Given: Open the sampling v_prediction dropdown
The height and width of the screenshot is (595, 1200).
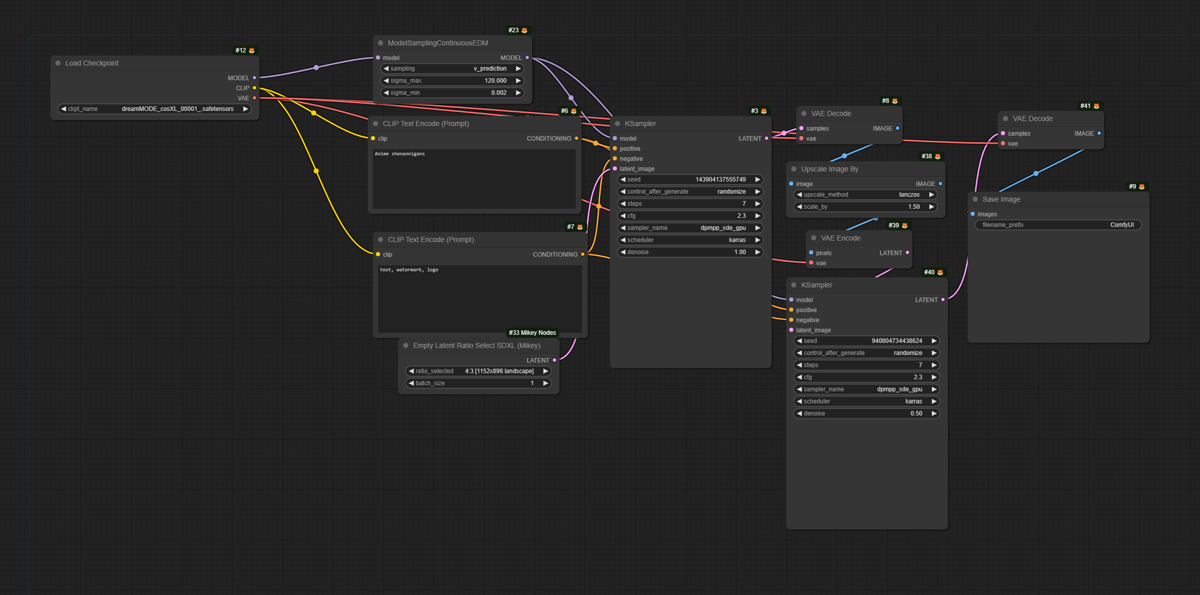Looking at the screenshot, I should point(452,69).
